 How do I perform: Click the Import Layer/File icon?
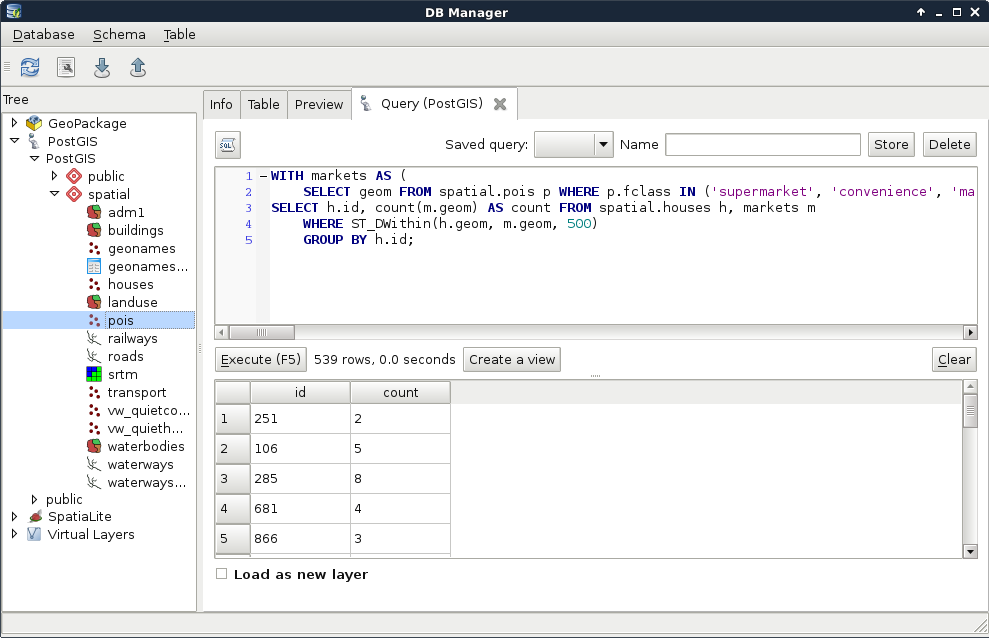pyautogui.click(x=102, y=67)
